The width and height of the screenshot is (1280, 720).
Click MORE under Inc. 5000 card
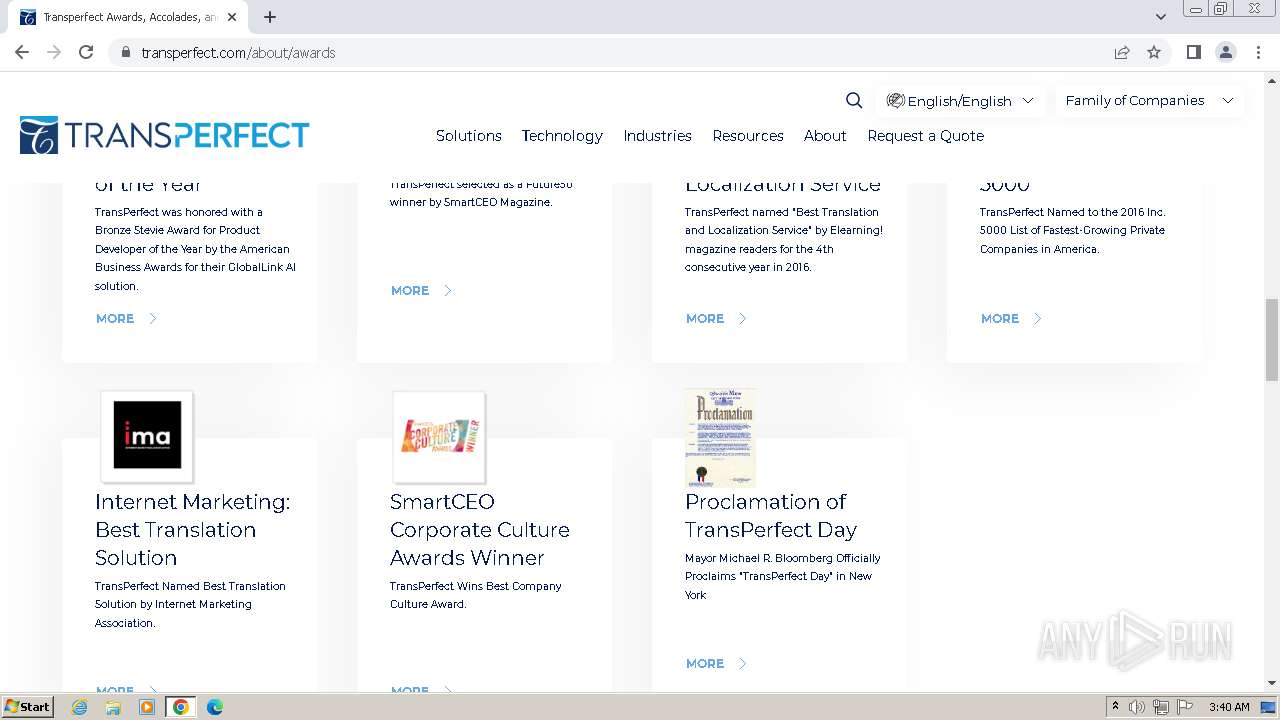(x=1000, y=318)
